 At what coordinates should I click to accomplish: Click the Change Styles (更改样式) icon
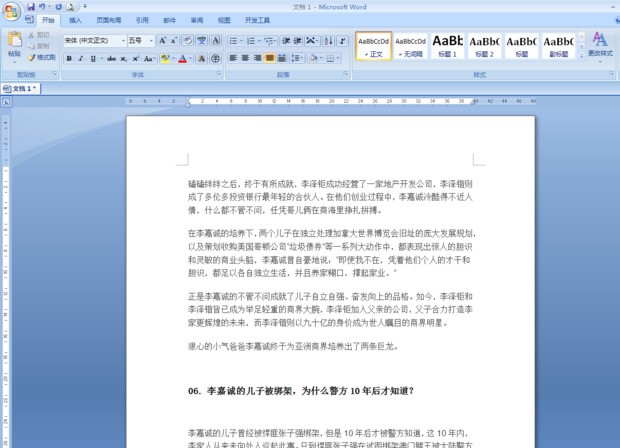[x=600, y=43]
